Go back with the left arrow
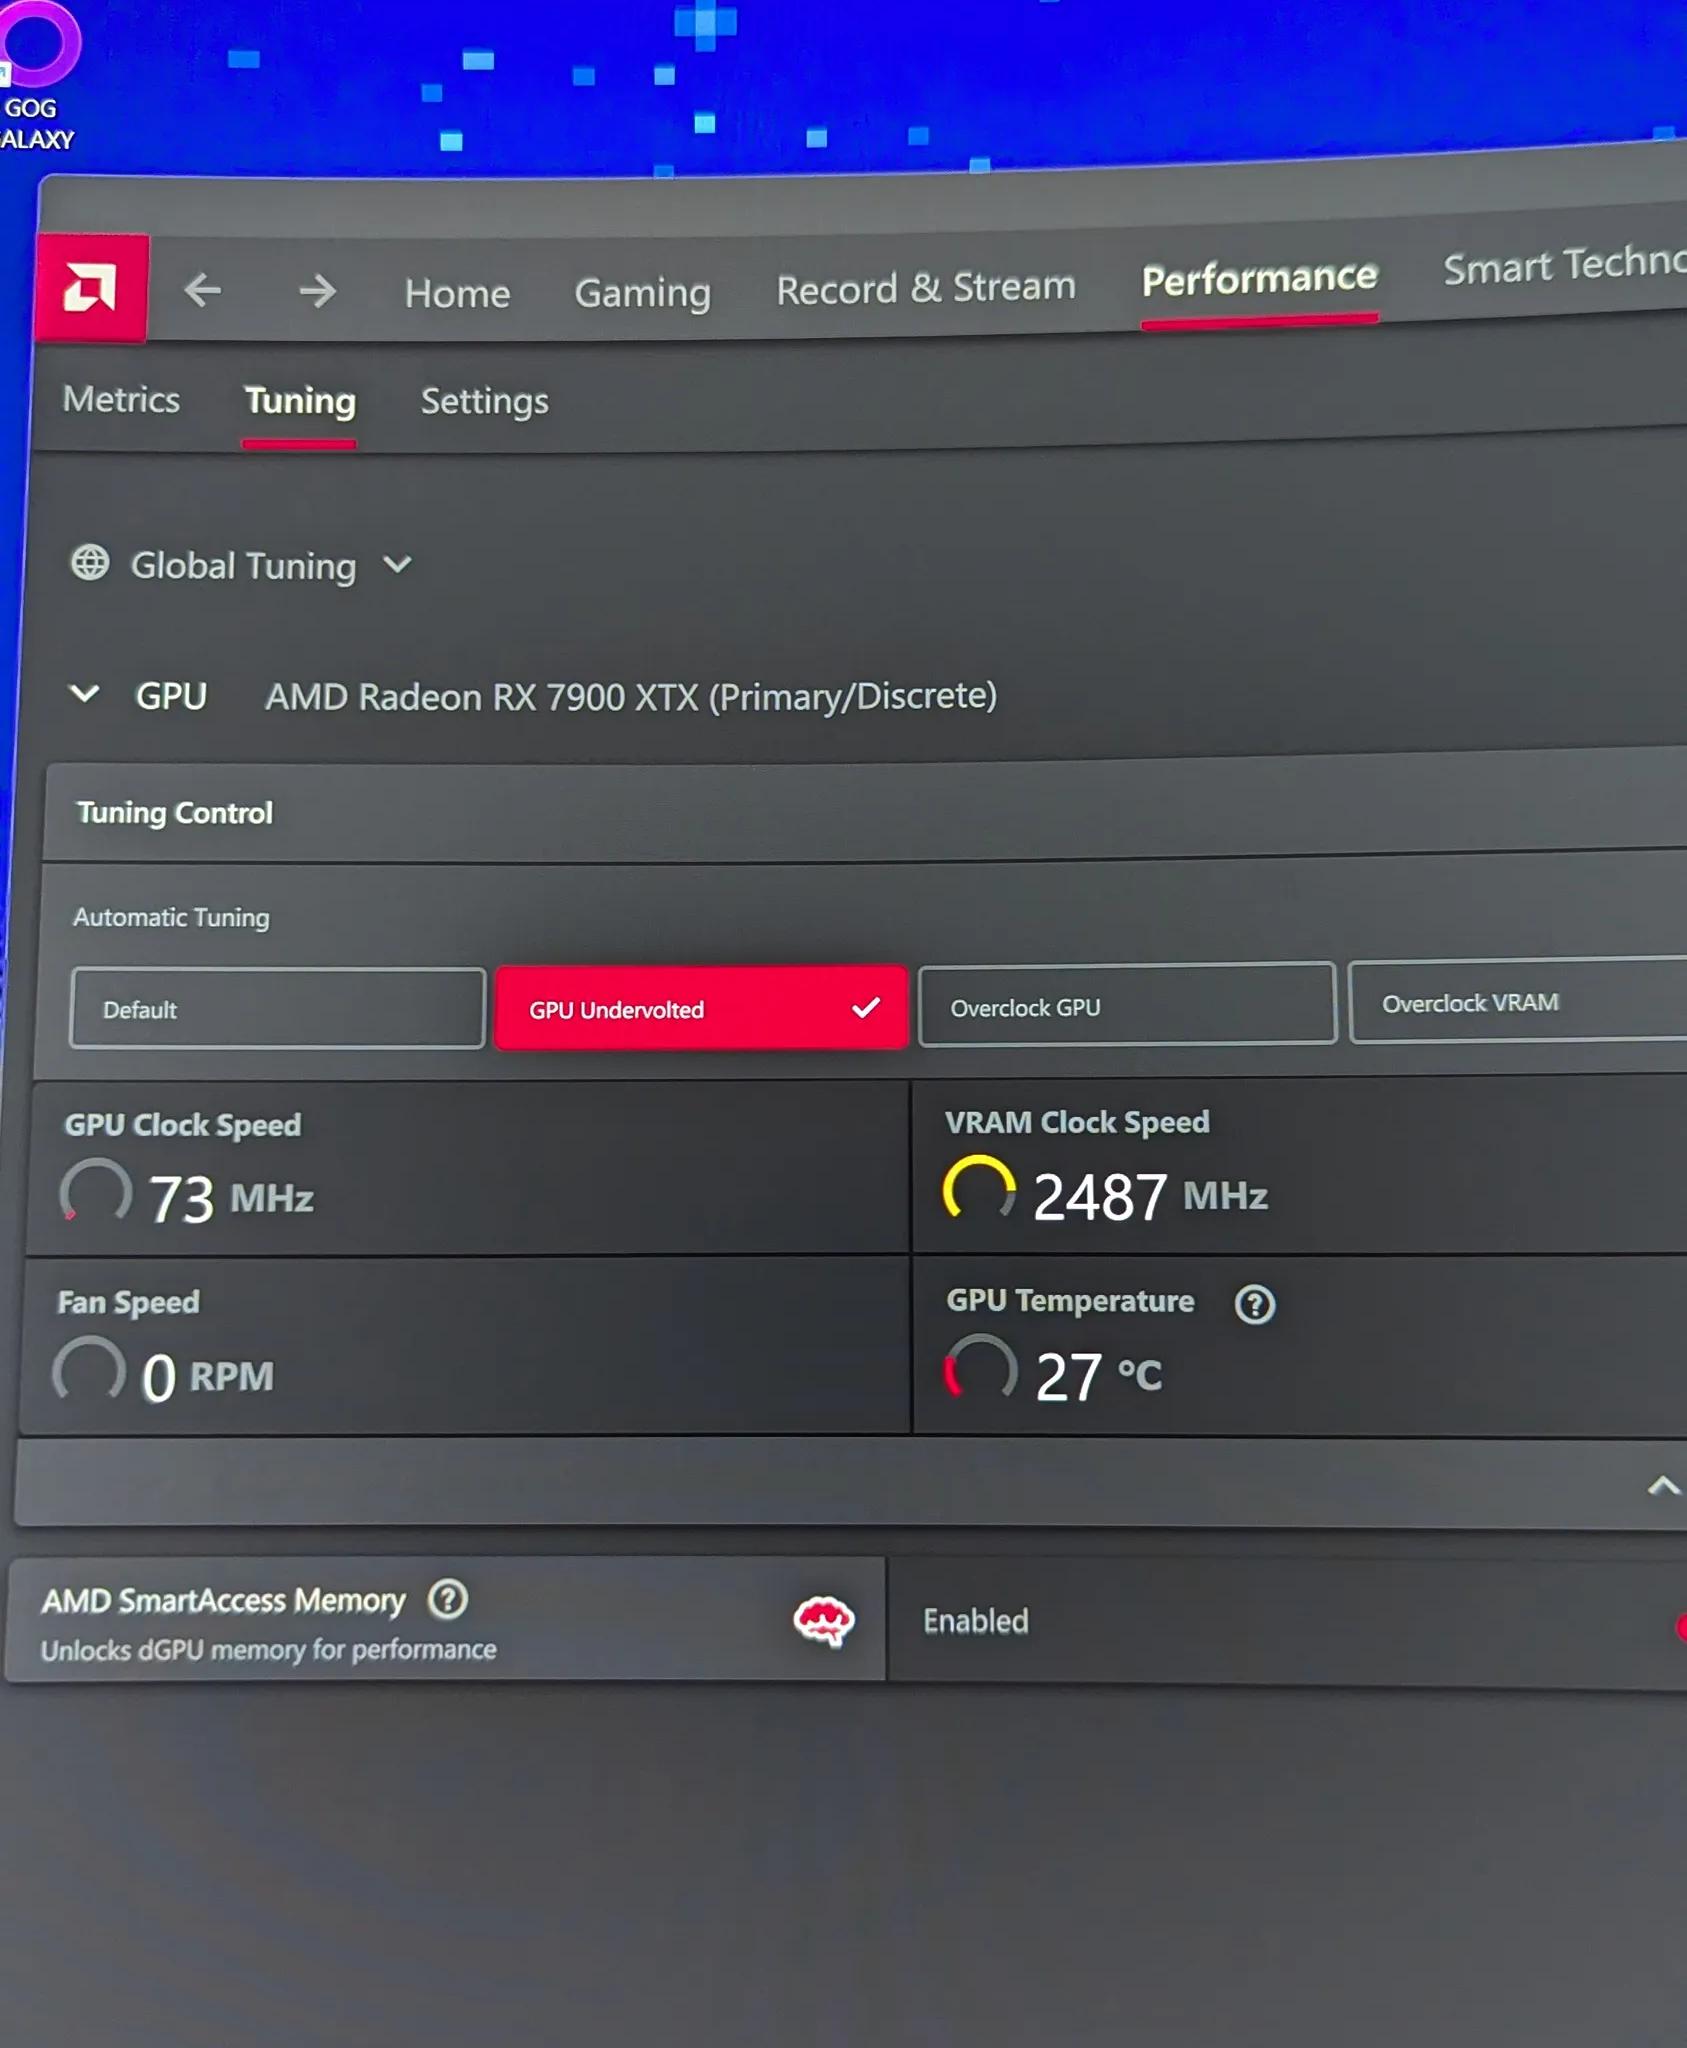1687x2048 pixels. 203,291
